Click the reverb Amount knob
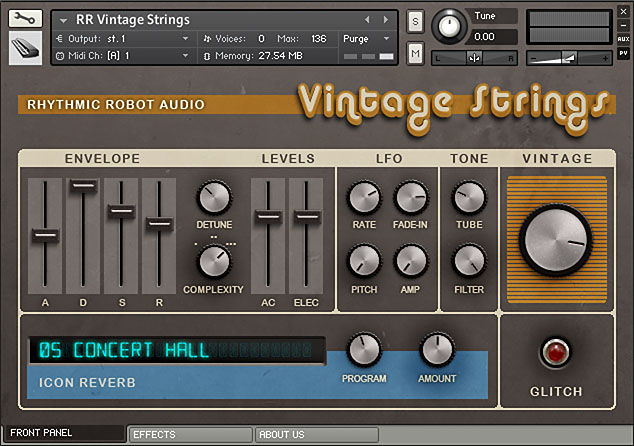The image size is (634, 446). pos(437,351)
